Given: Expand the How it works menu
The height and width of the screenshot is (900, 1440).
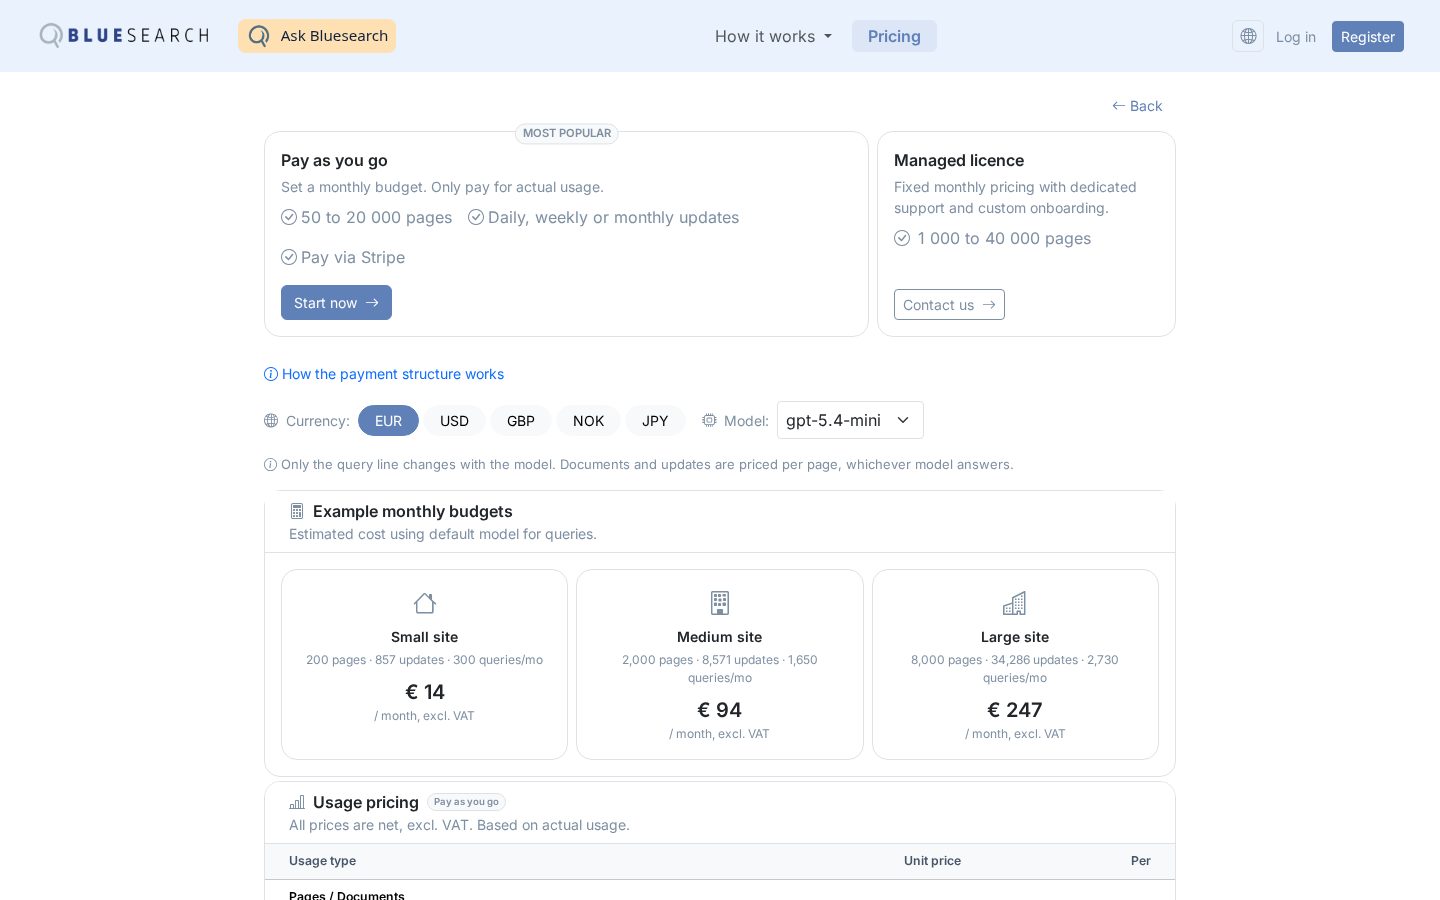Looking at the screenshot, I should [773, 36].
